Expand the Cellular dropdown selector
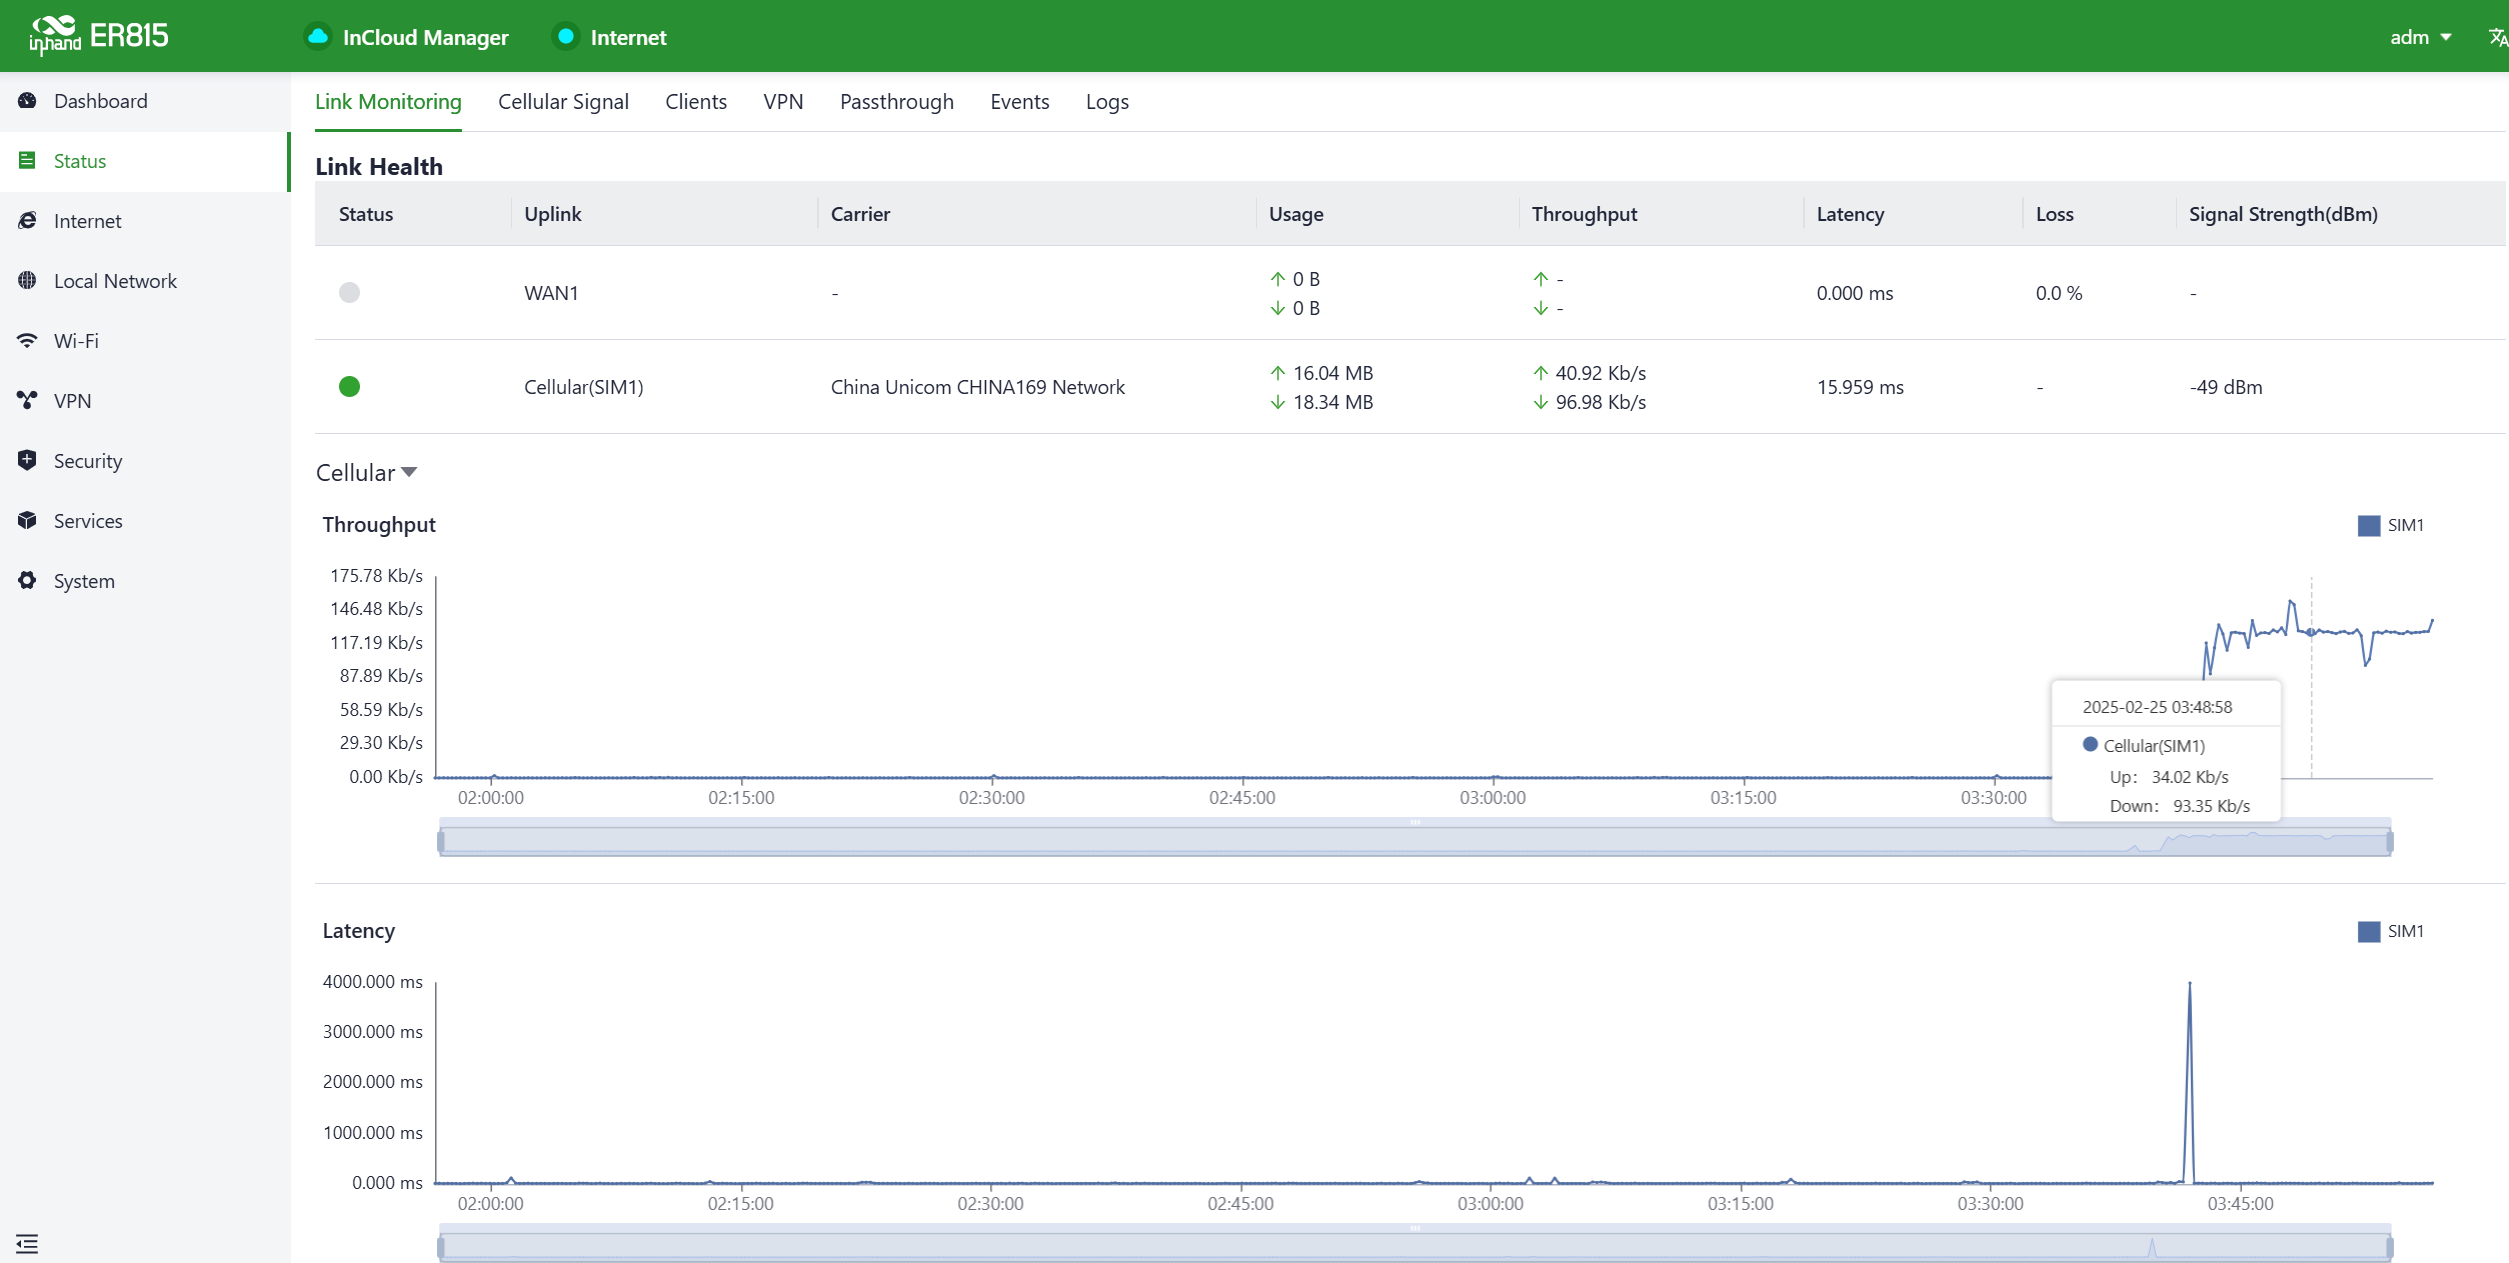 pos(366,473)
